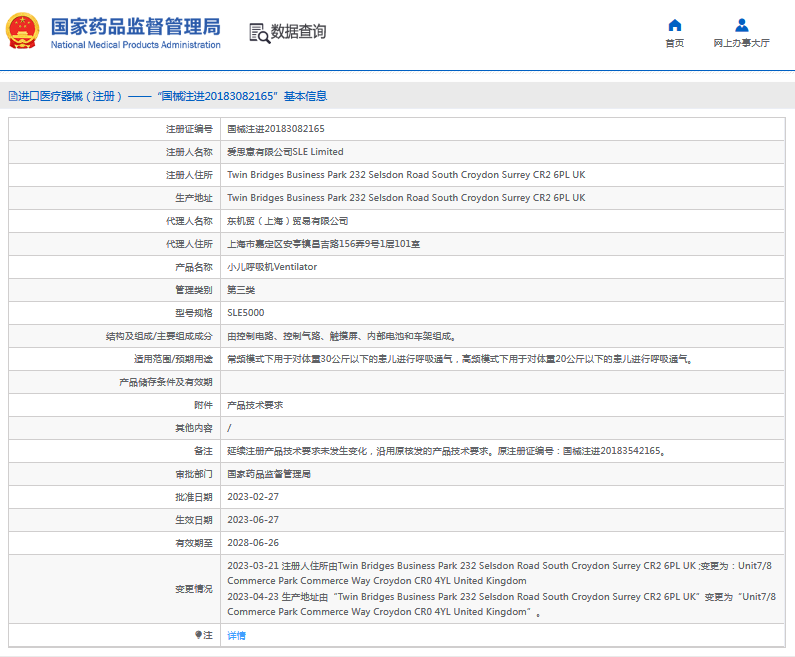Screen dimensions: 795x657
Task: Click the document icon before 进口医疗器械
Action: 12,96
